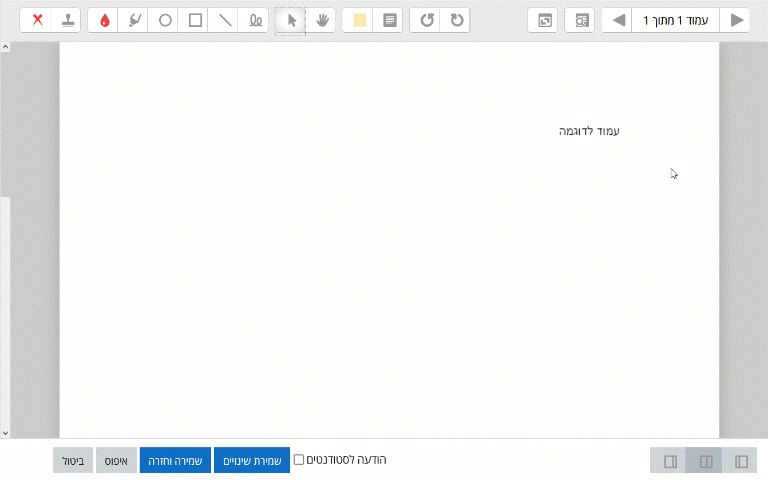Open the red X stamp picker

coord(37,20)
